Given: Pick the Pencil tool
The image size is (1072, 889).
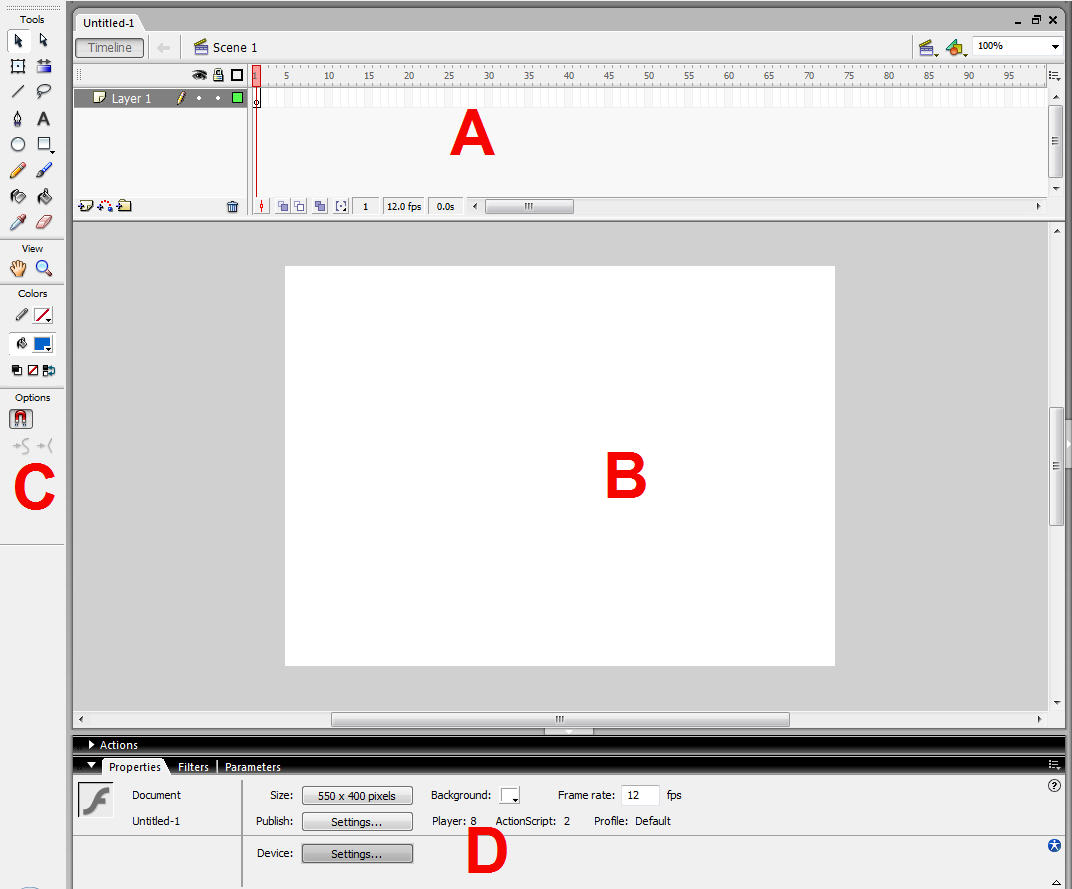Looking at the screenshot, I should [x=18, y=171].
